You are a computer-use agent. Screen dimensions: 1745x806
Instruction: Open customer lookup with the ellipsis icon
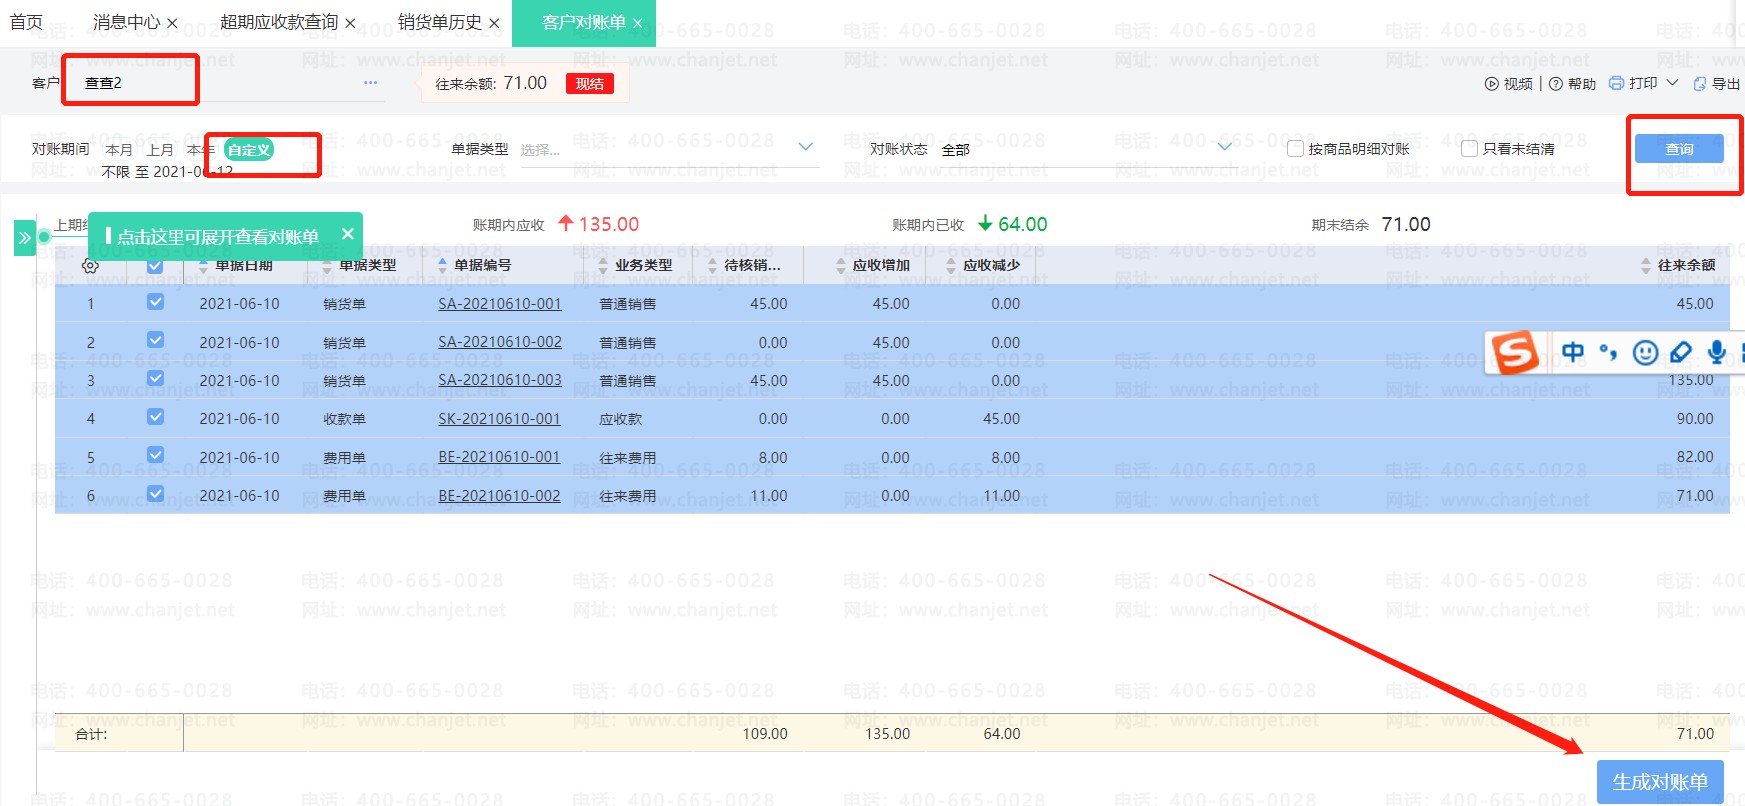click(371, 83)
